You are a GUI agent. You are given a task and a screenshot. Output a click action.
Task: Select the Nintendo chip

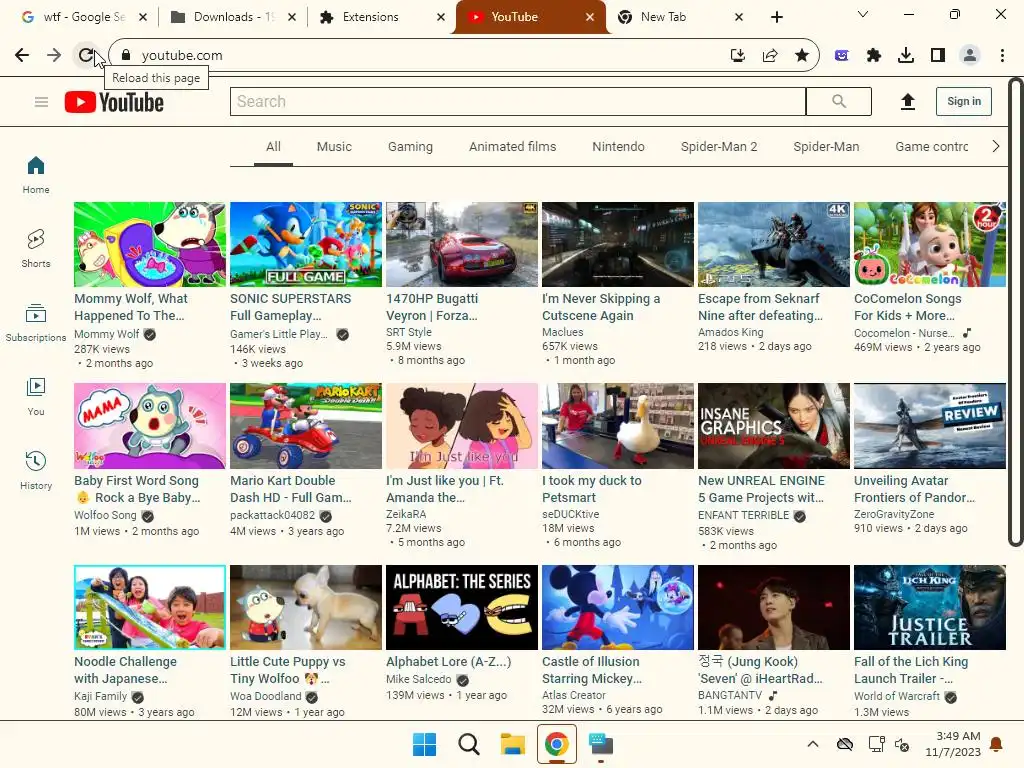tap(618, 147)
